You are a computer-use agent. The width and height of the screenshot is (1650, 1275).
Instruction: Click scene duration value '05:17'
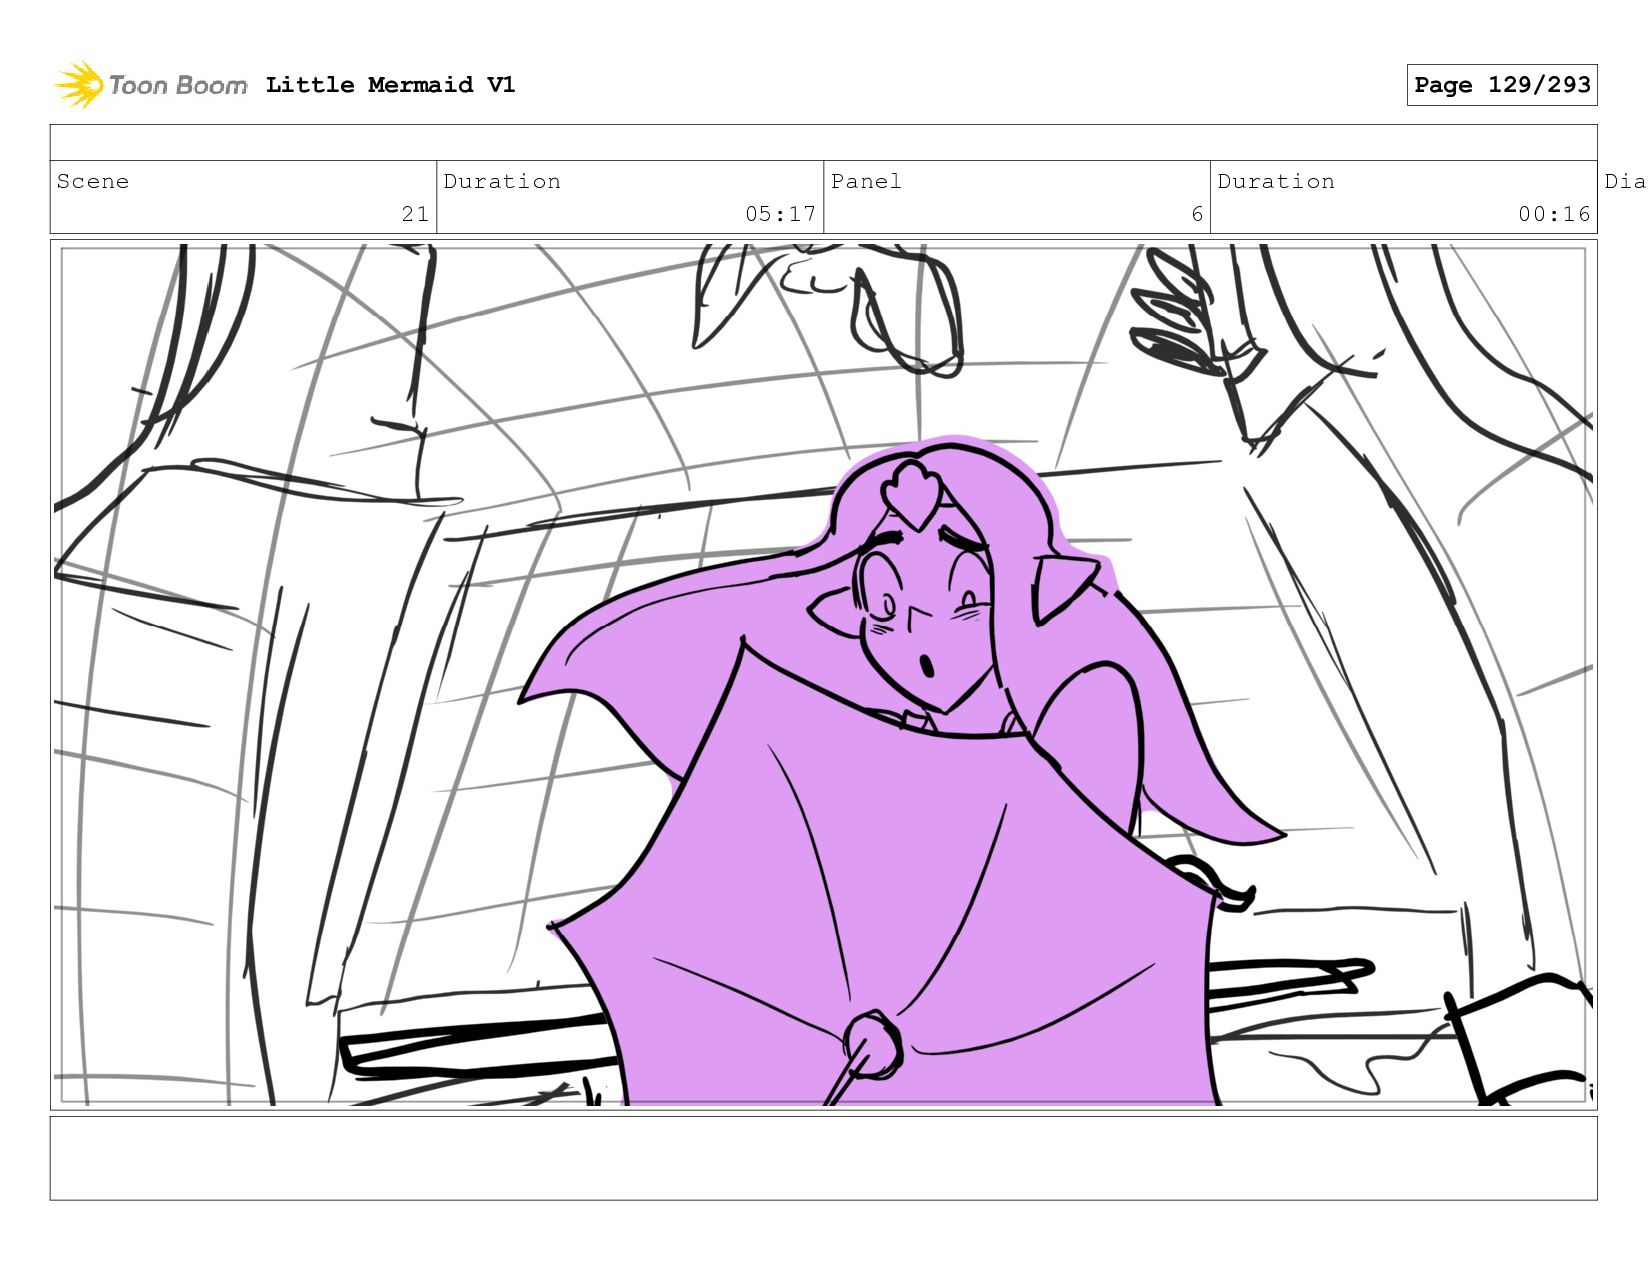coord(780,214)
